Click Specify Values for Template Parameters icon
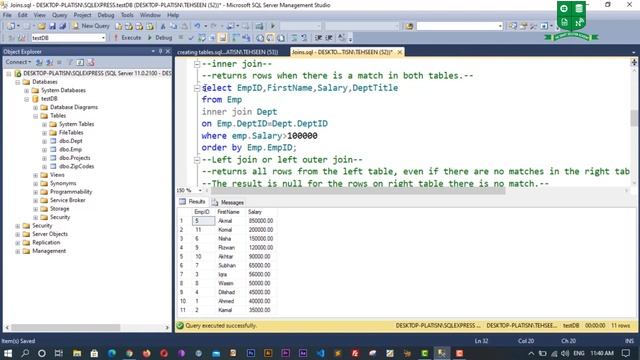 pos(341,38)
